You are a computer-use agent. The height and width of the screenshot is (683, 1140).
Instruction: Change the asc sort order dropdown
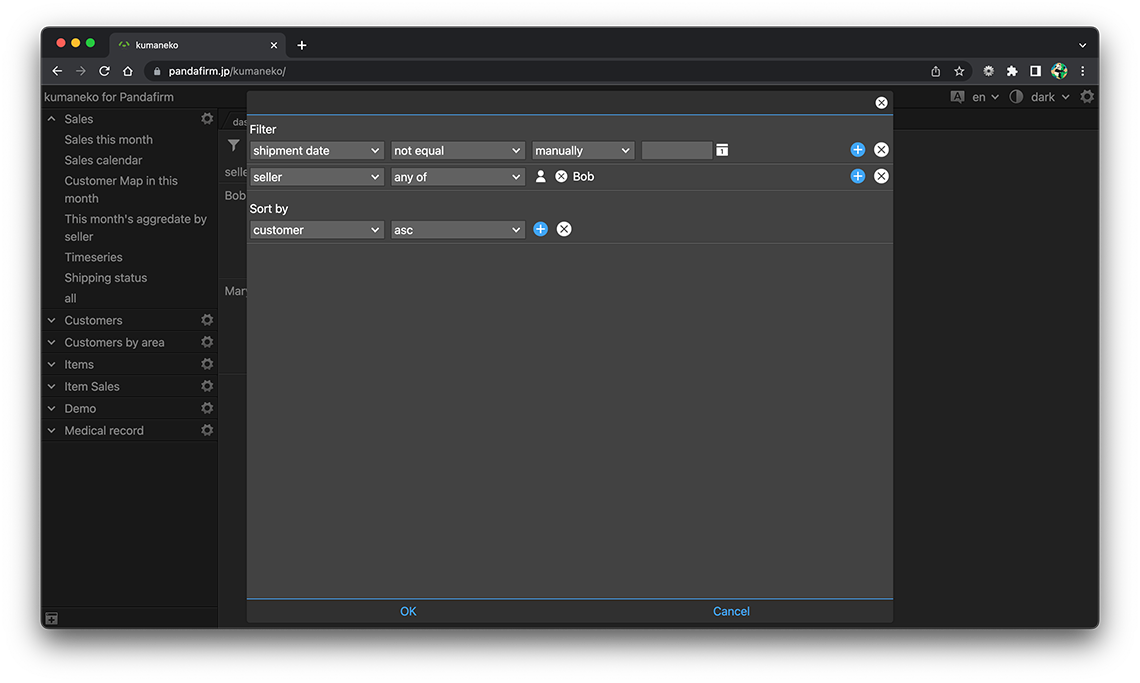[458, 230]
